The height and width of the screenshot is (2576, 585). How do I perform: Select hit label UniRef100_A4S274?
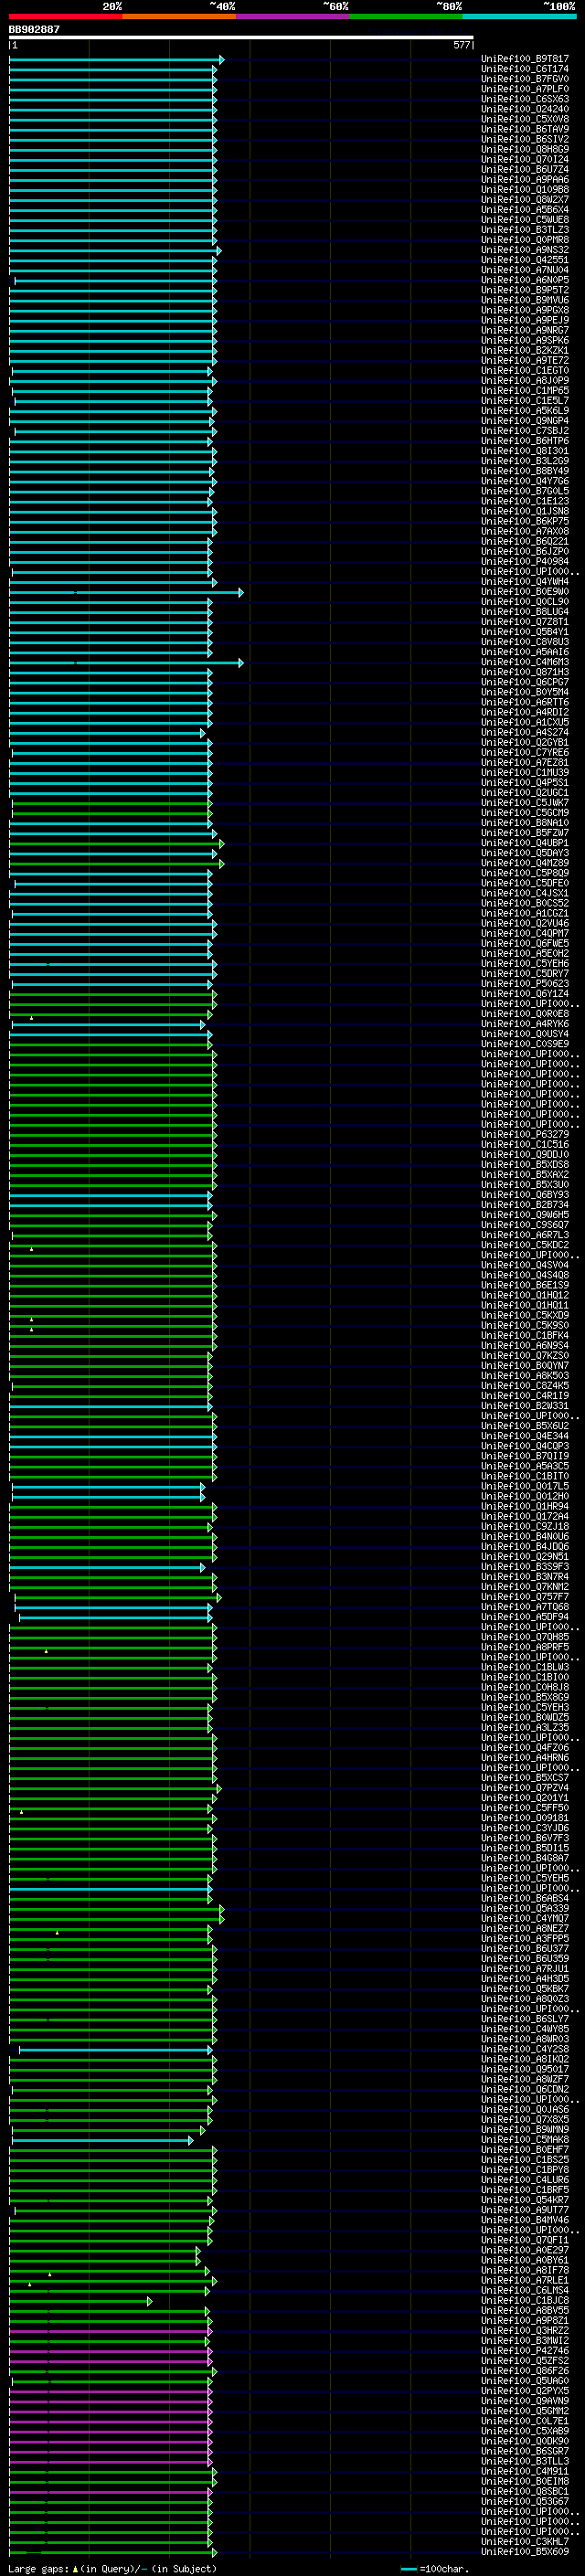coord(525,732)
